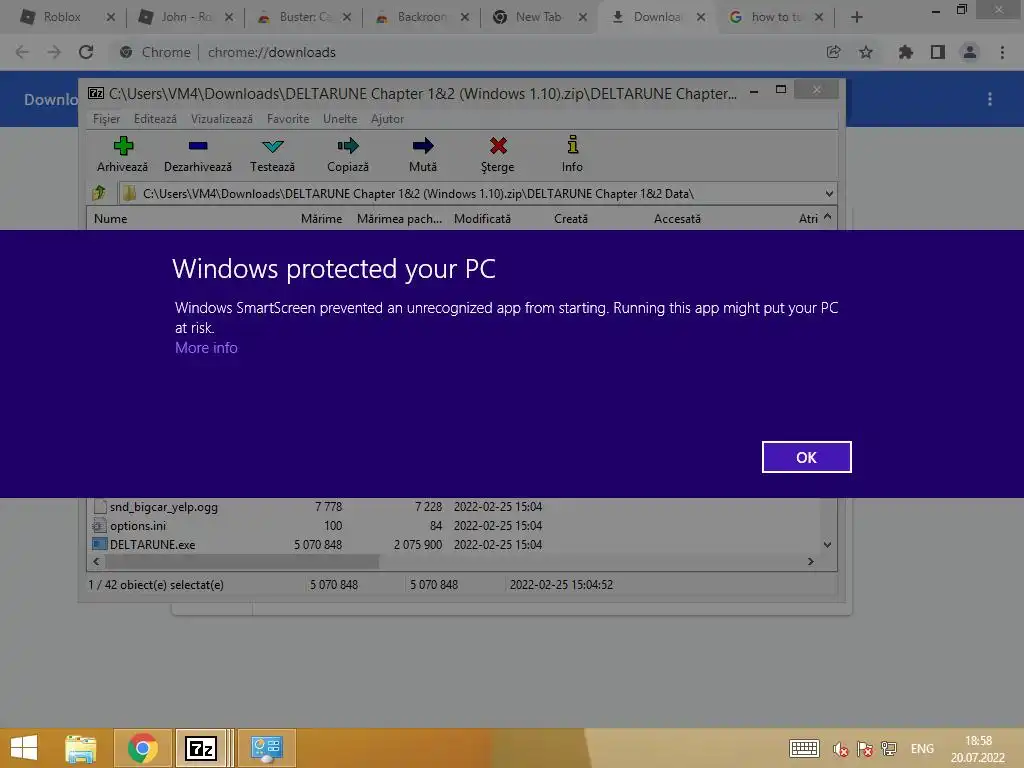Open Chrome three-dot main menu
Viewport: 1024px width, 768px height.
pyautogui.click(x=1002, y=52)
